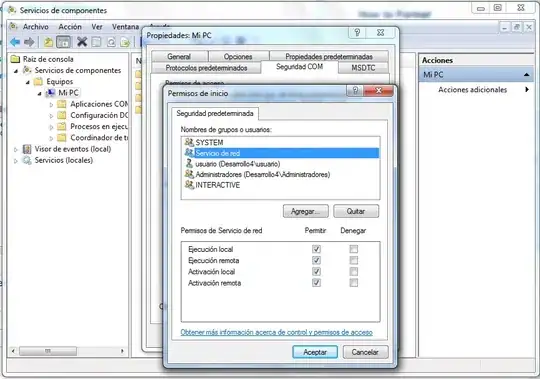The height and width of the screenshot is (379, 540).
Task: Expand the Coordinador de transacciones node
Action: coord(51,138)
